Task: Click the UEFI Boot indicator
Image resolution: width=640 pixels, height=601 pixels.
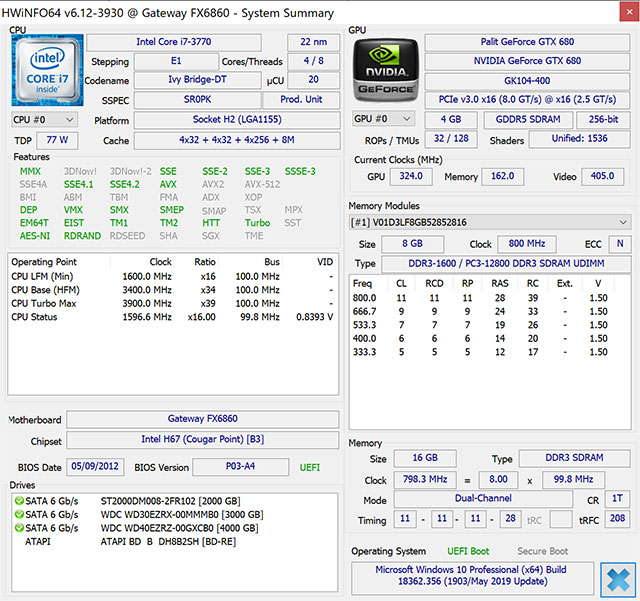Action: [x=468, y=551]
